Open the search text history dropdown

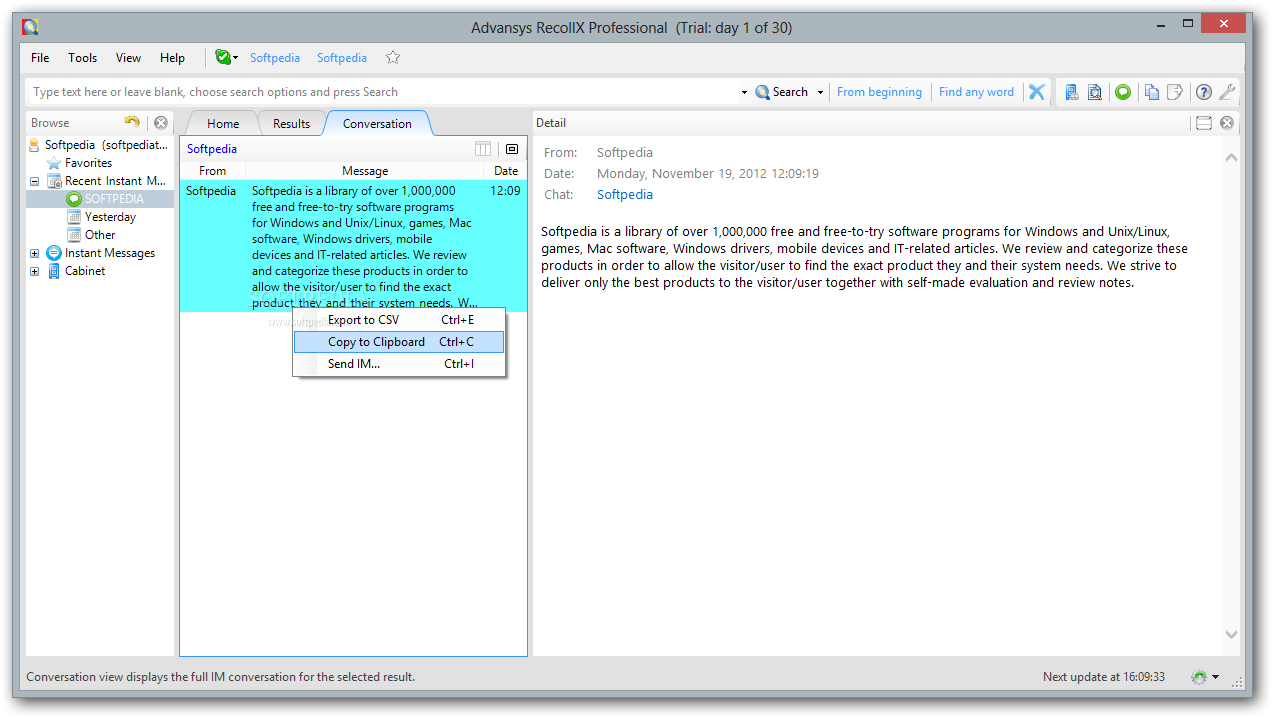click(744, 93)
